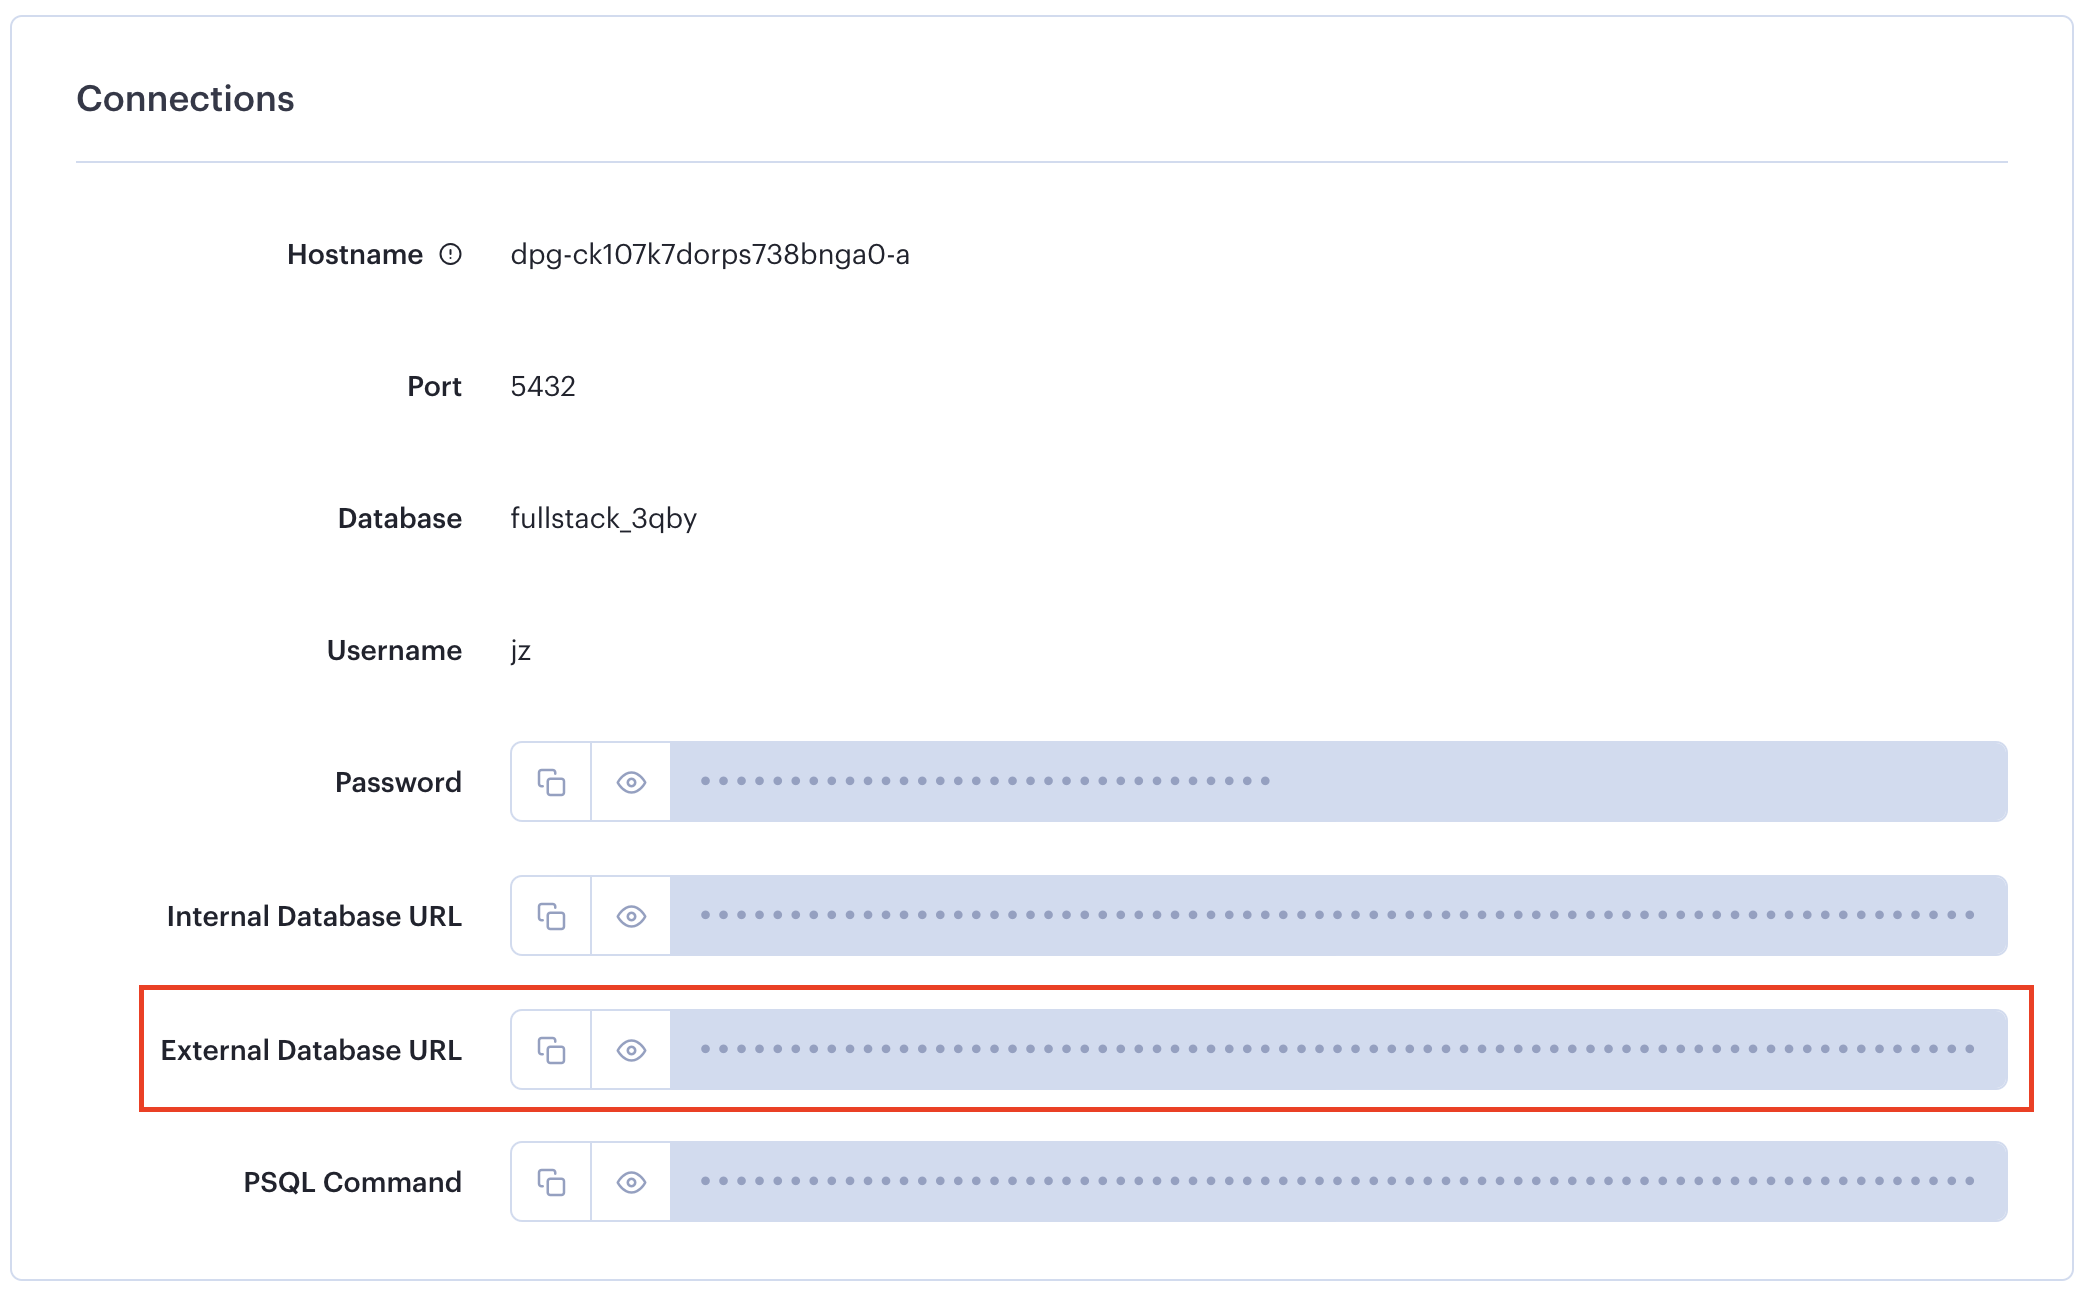
Task: Click the Connections section heading
Action: coord(185,98)
